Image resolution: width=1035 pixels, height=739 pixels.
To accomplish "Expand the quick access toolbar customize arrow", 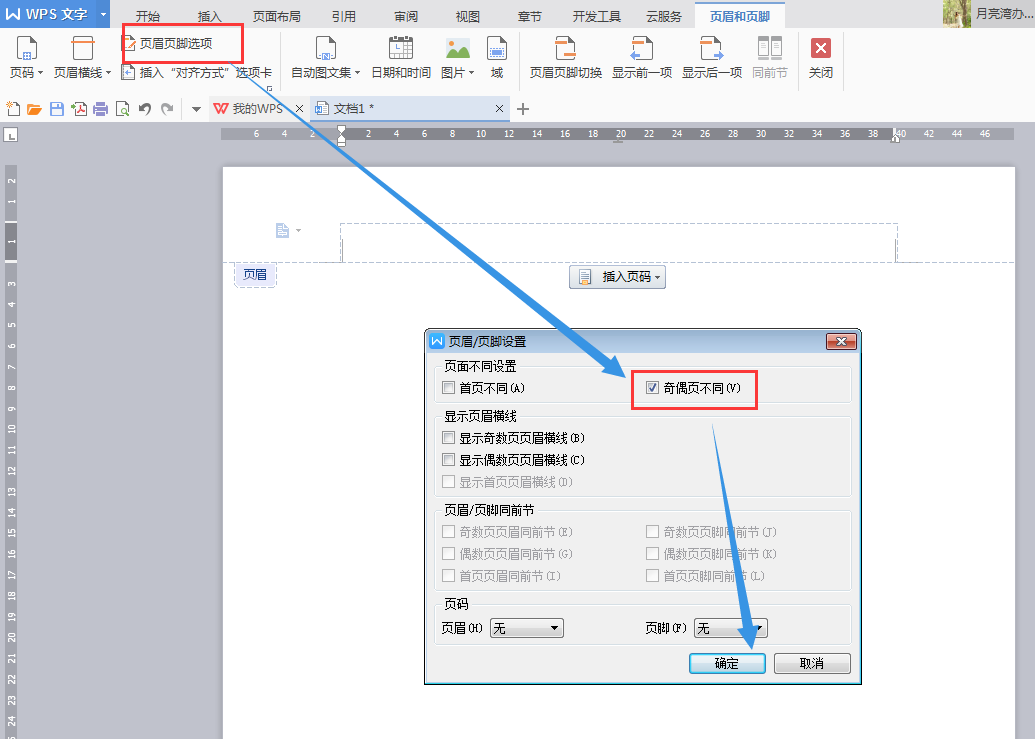I will pyautogui.click(x=196, y=110).
